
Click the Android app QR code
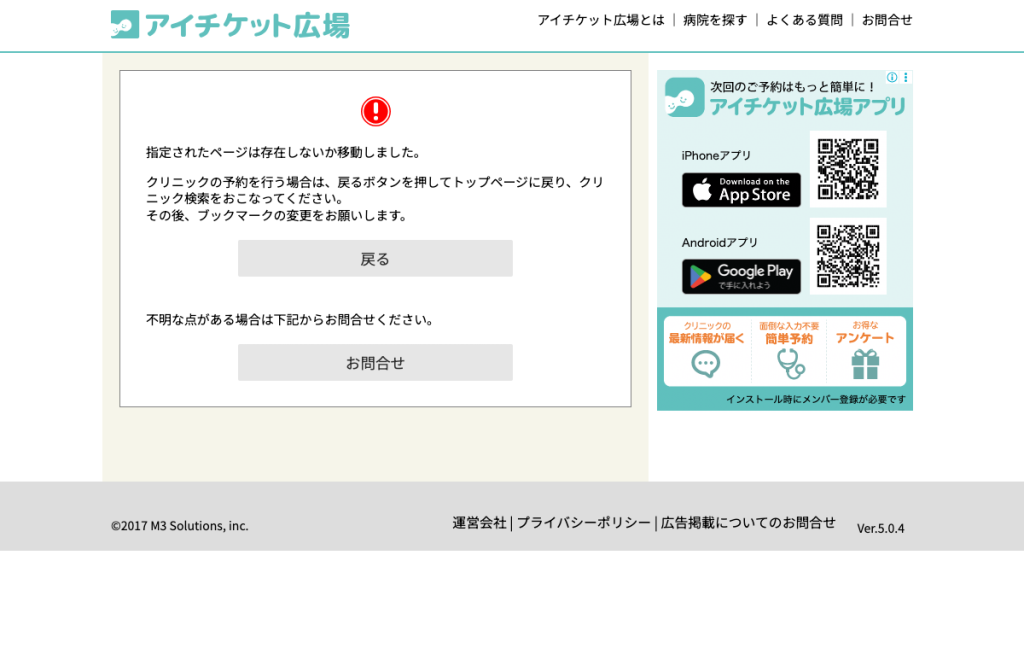click(x=848, y=256)
